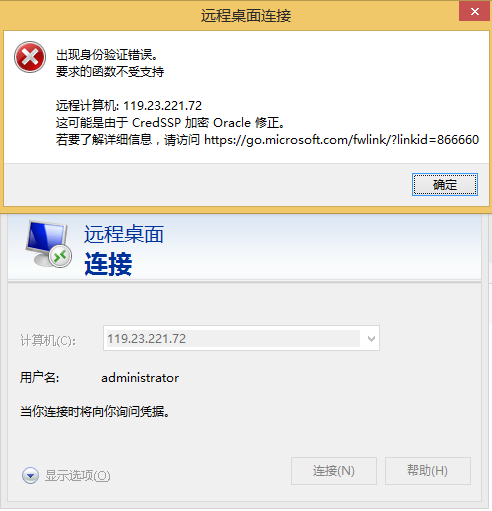
Task: Open help via 帮助(H) button
Action: [x=428, y=471]
